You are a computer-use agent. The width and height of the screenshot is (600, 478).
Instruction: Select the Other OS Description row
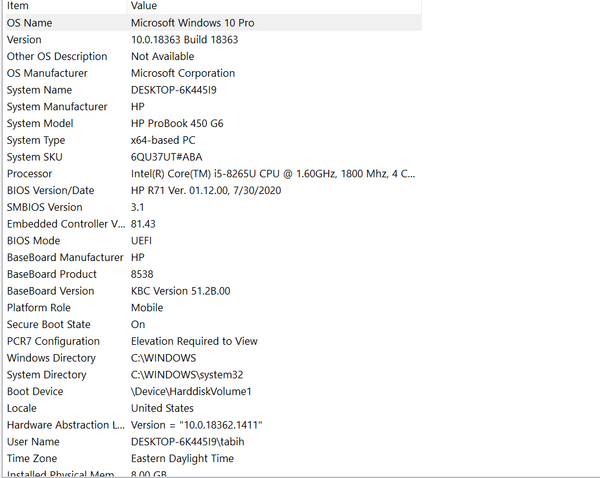pos(213,56)
